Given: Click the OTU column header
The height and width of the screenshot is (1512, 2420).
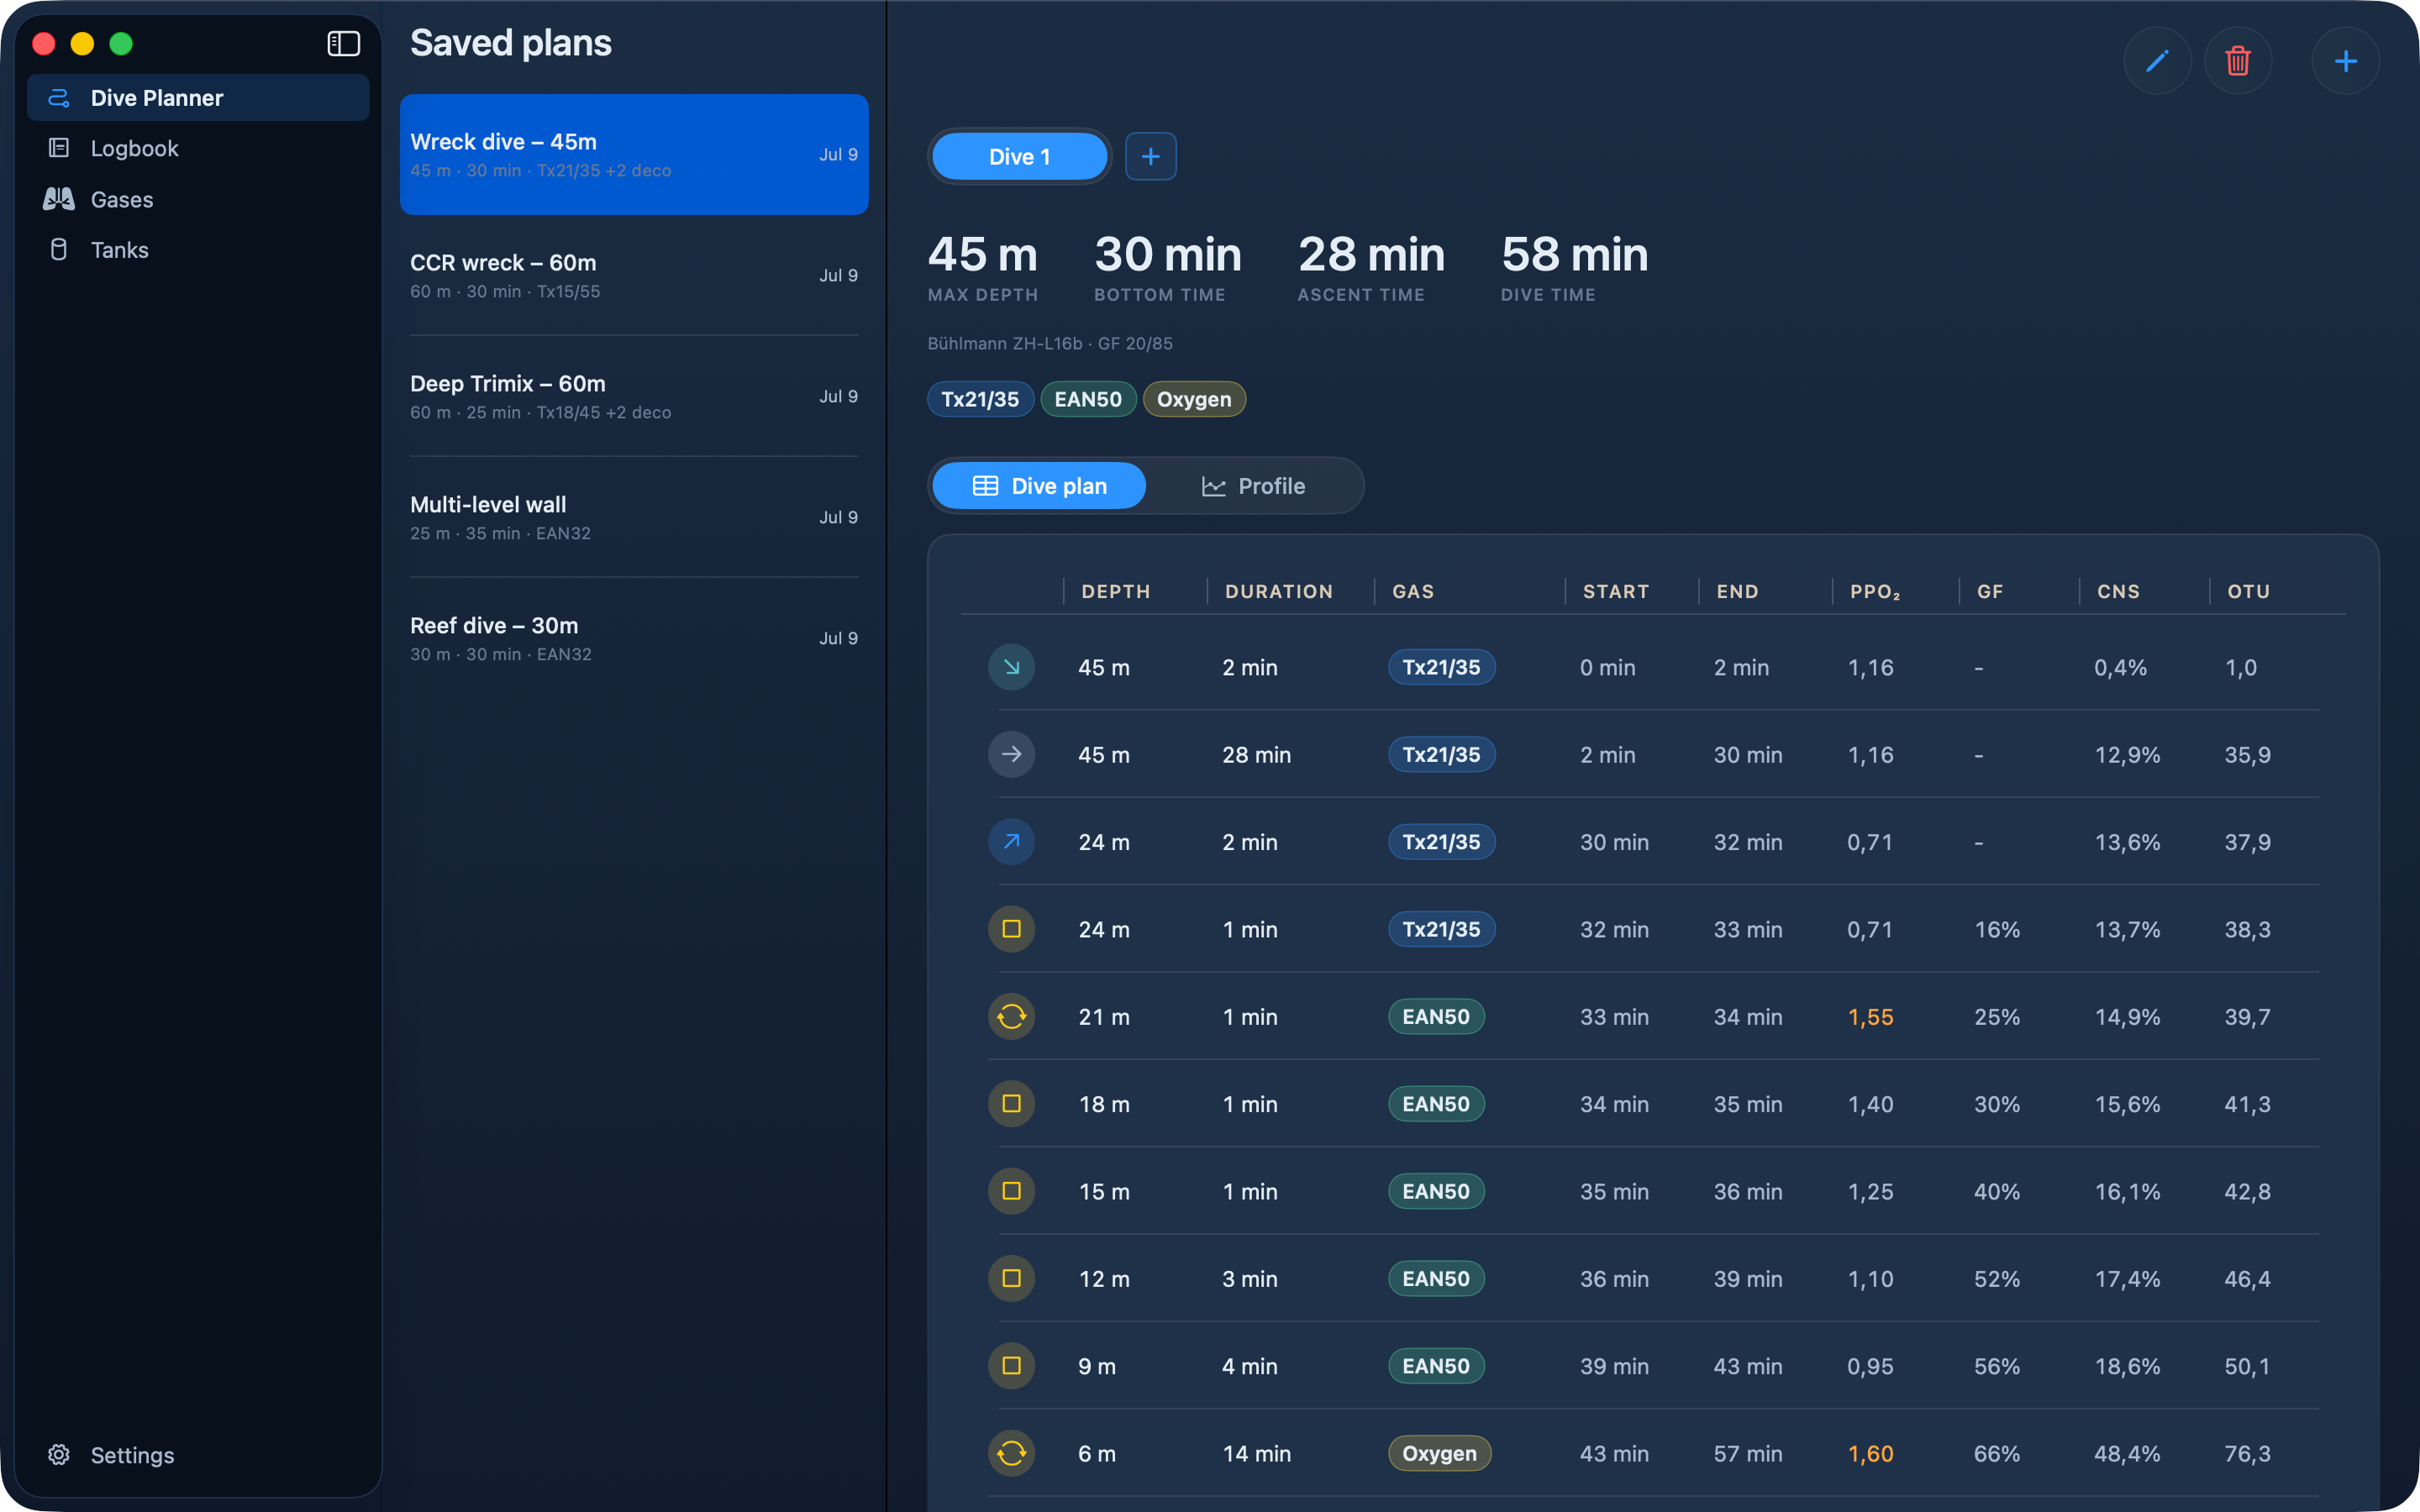Looking at the screenshot, I should tap(2248, 591).
